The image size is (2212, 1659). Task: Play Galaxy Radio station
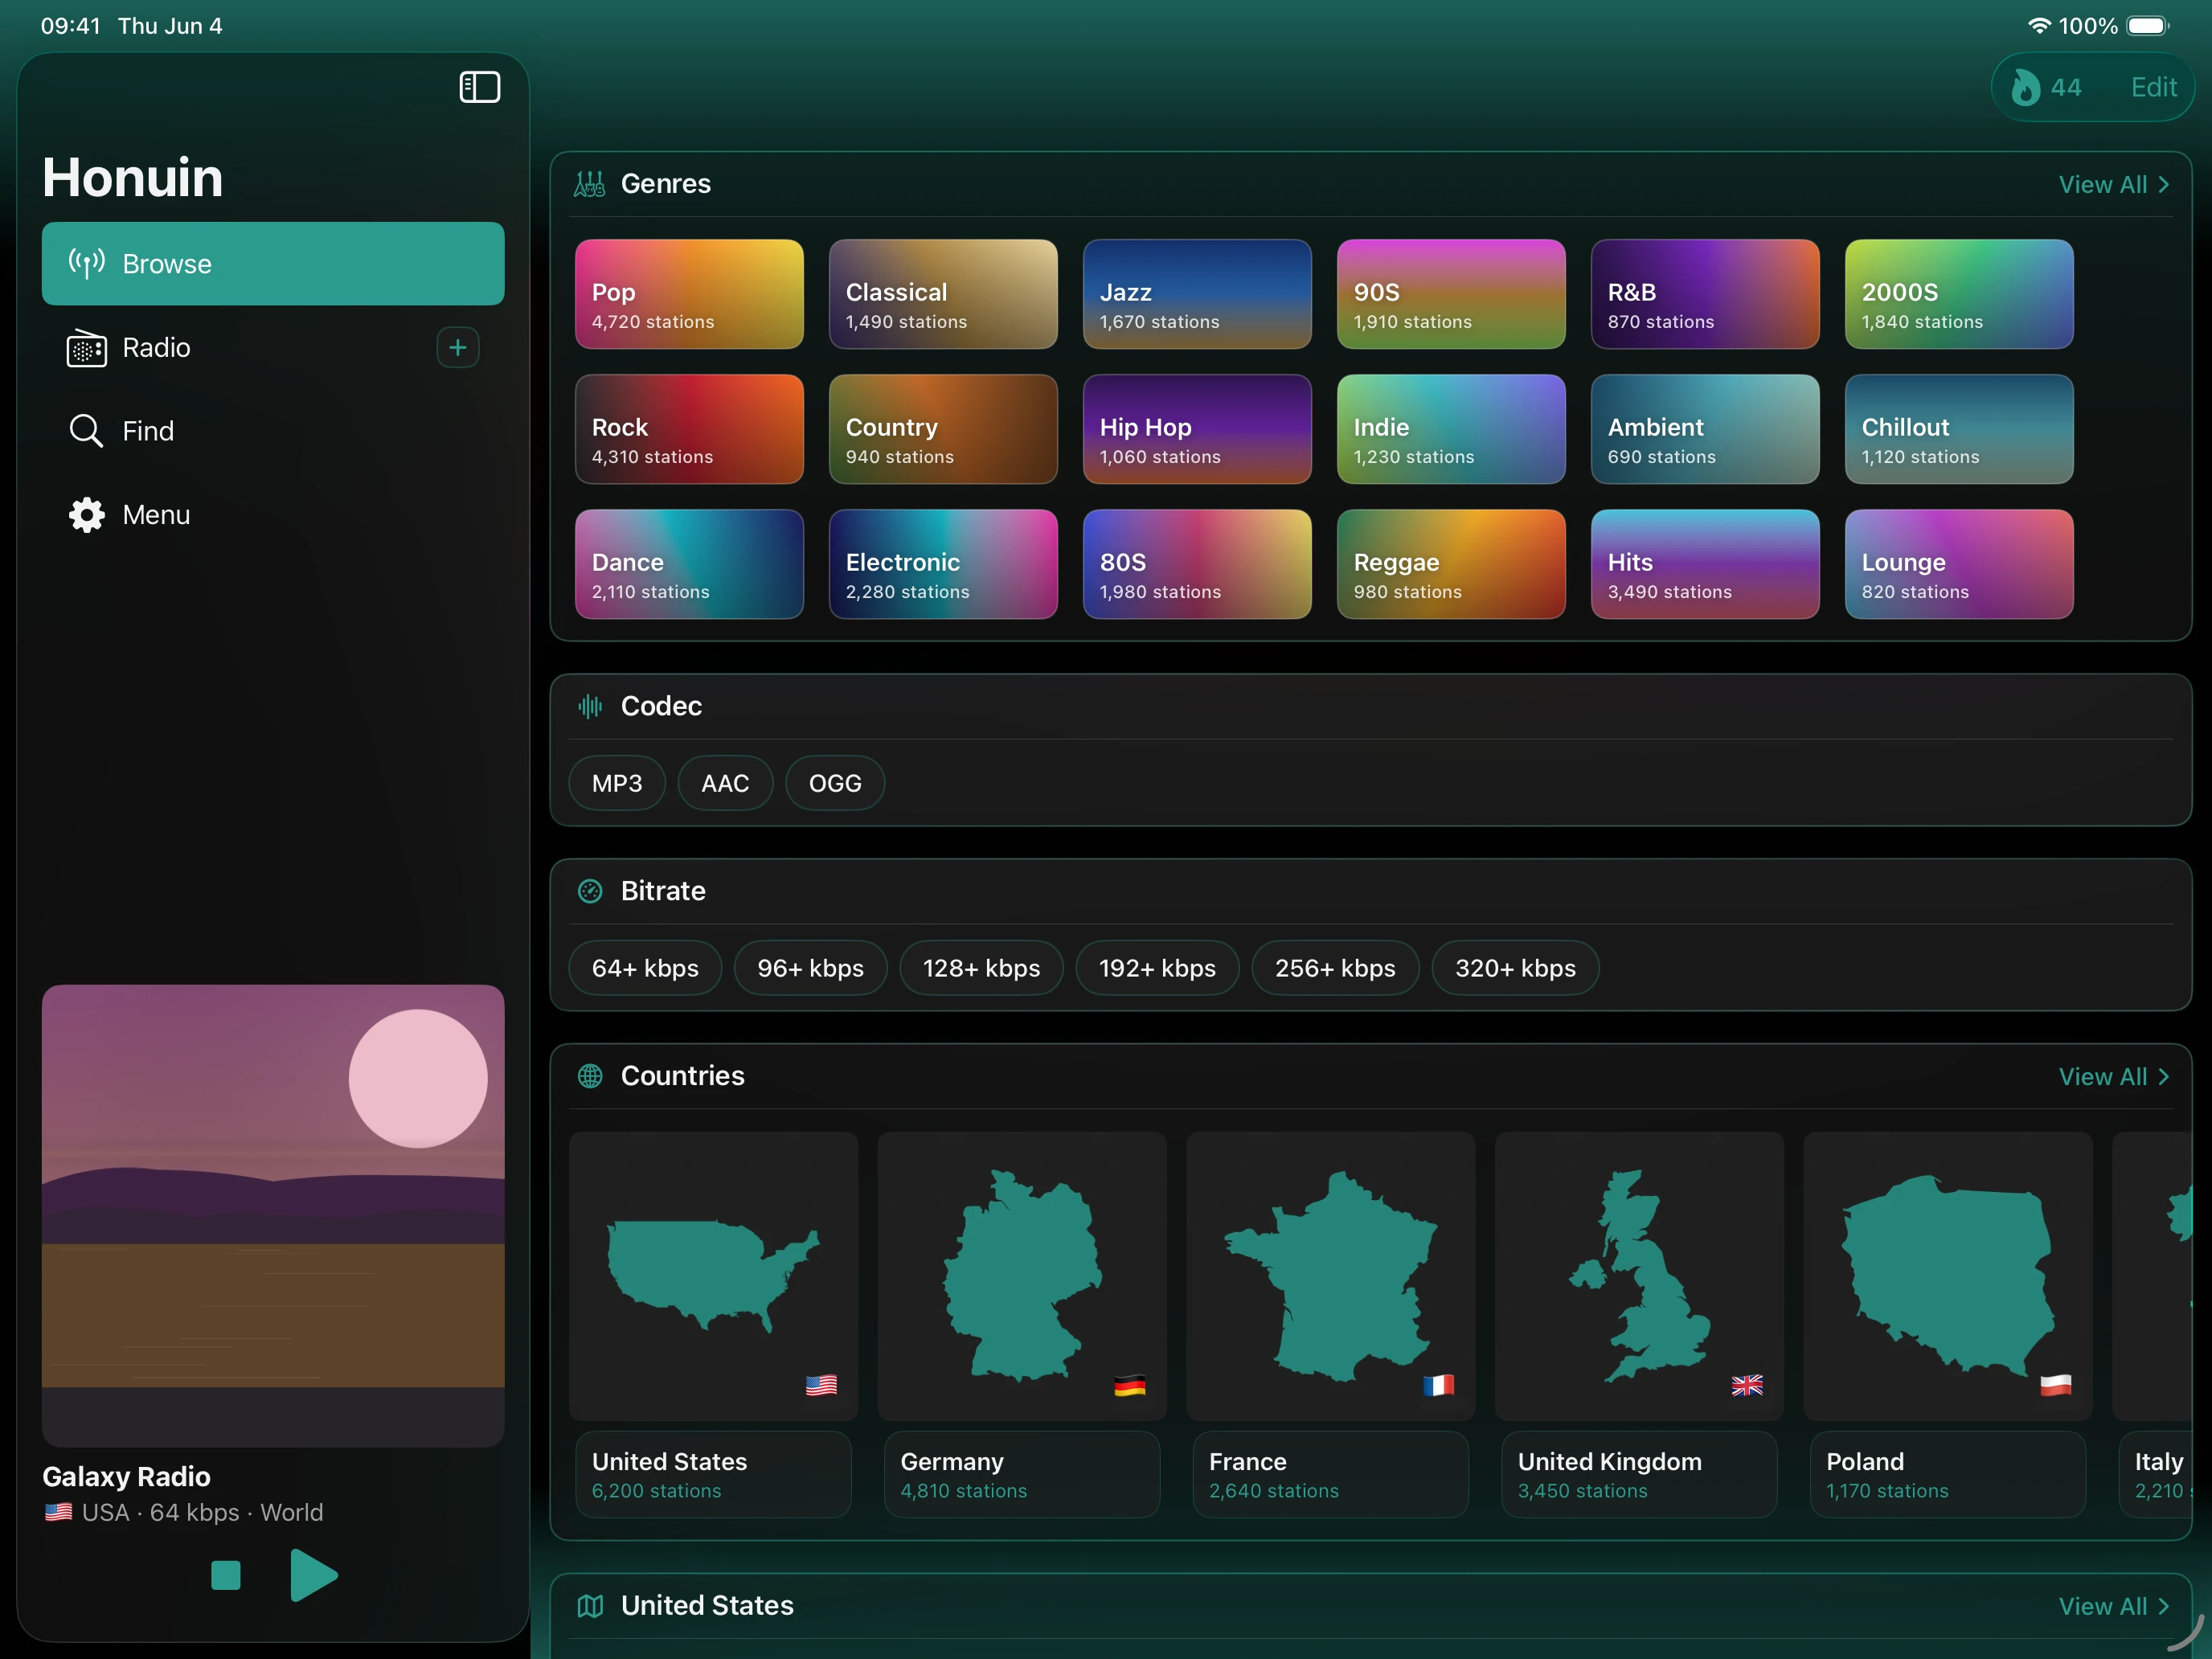tap(313, 1576)
